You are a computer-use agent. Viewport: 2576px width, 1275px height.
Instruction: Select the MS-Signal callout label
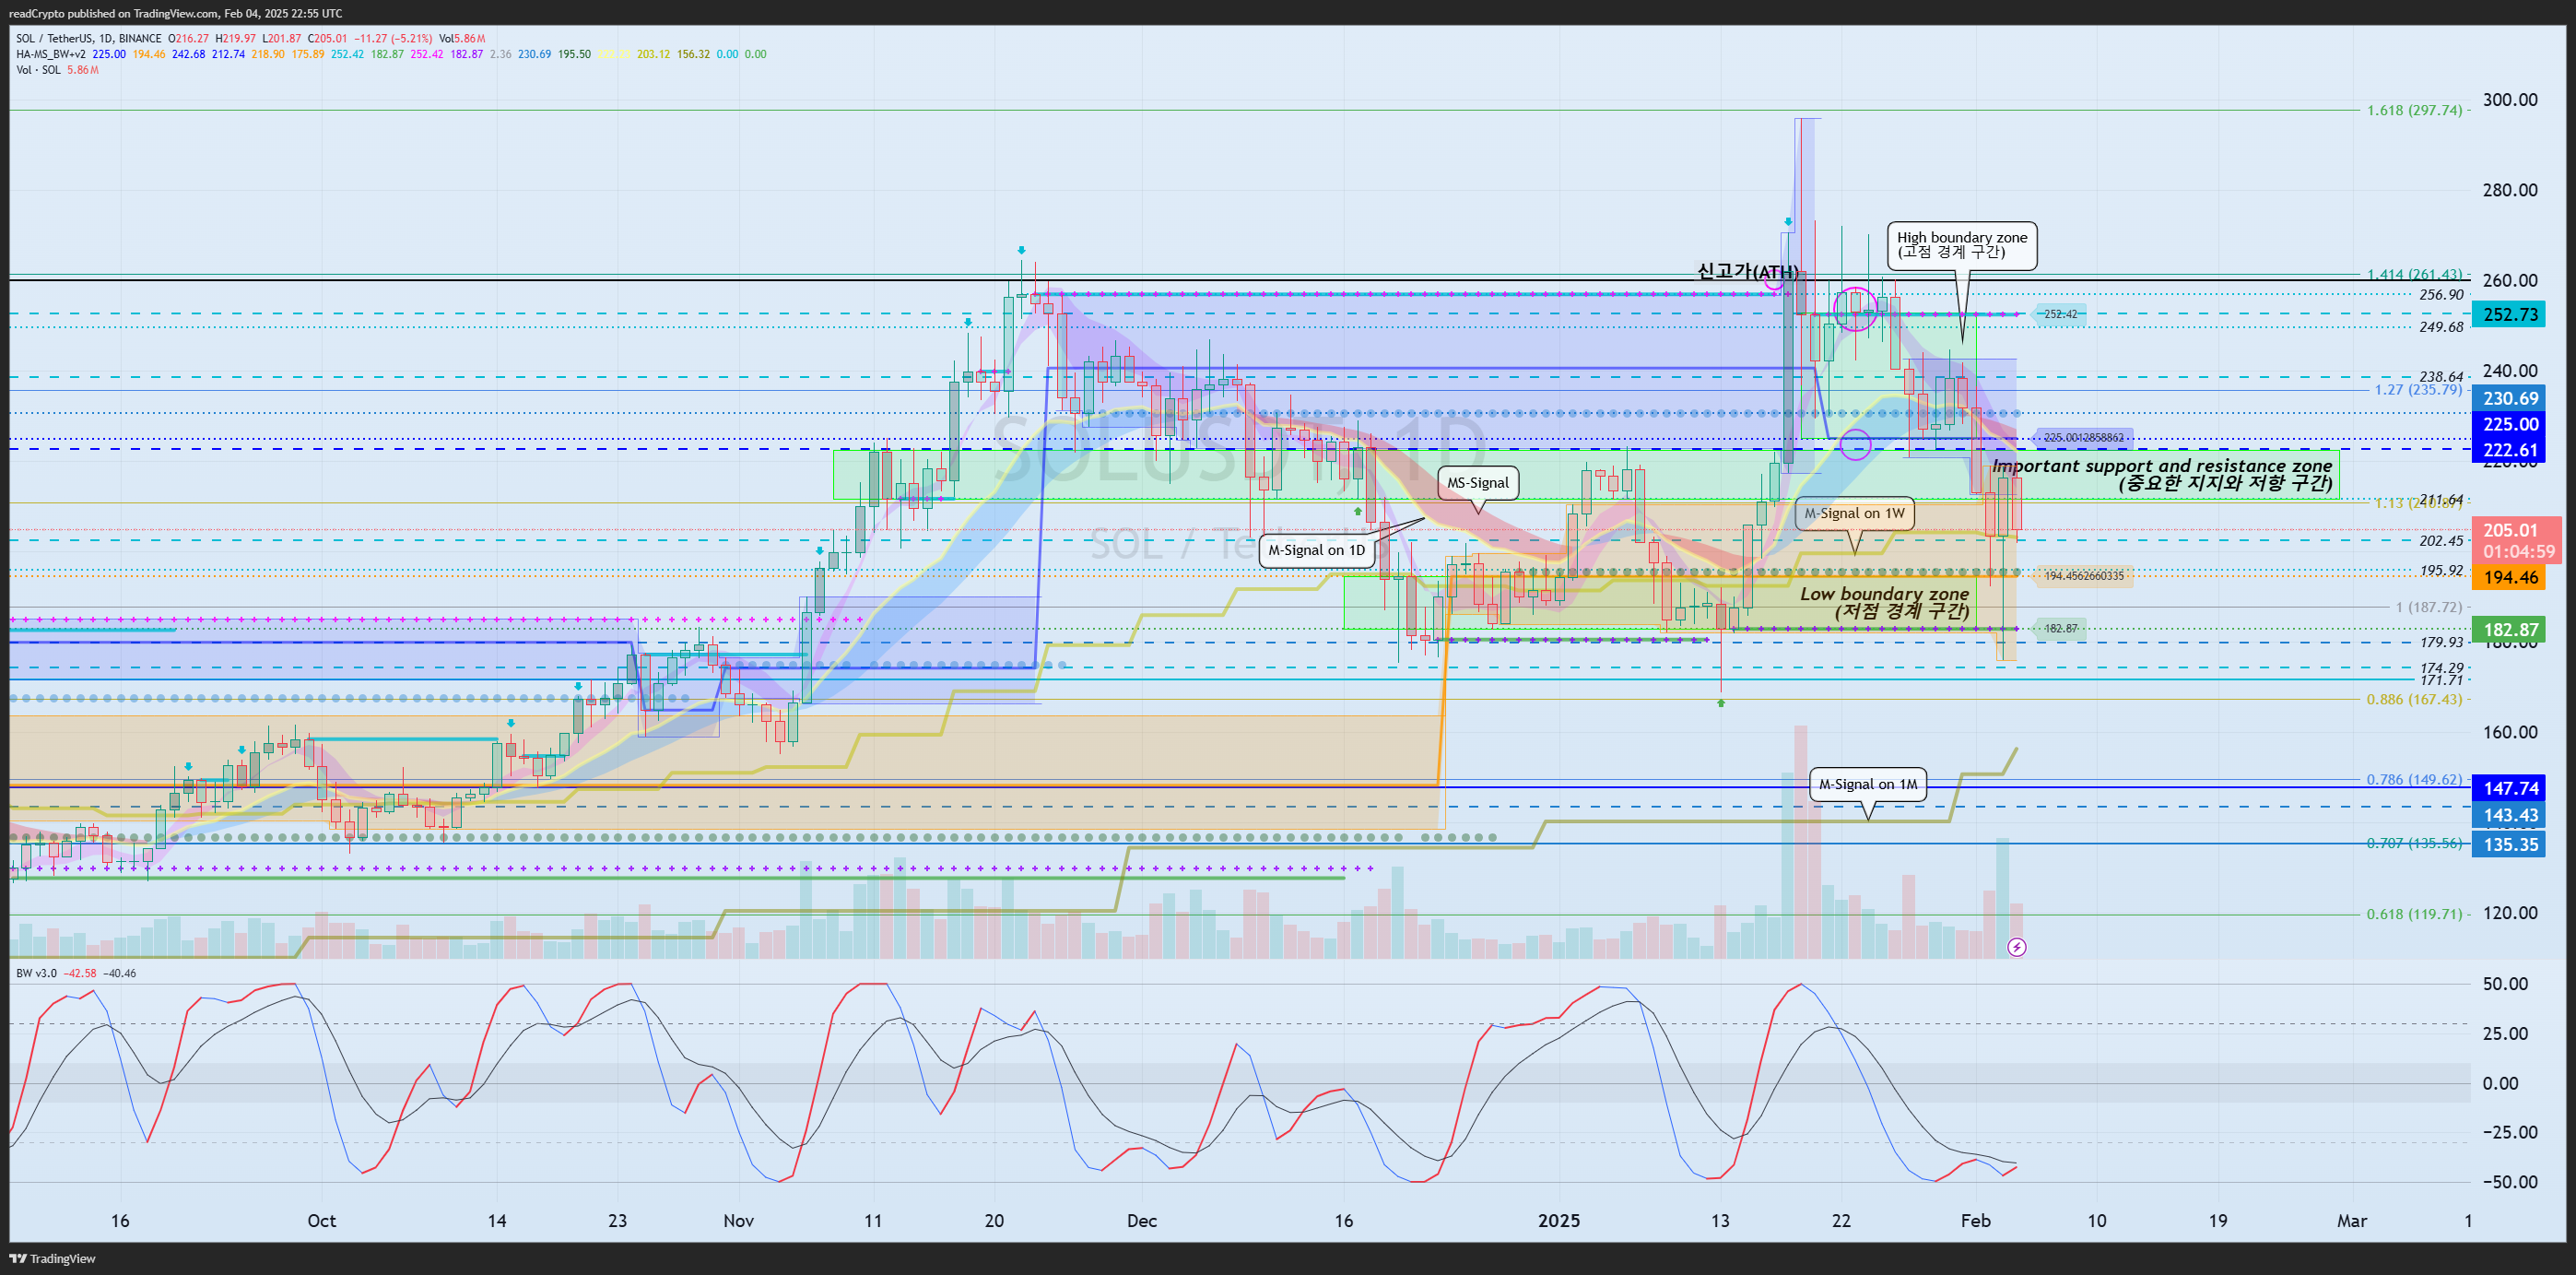coord(1478,483)
